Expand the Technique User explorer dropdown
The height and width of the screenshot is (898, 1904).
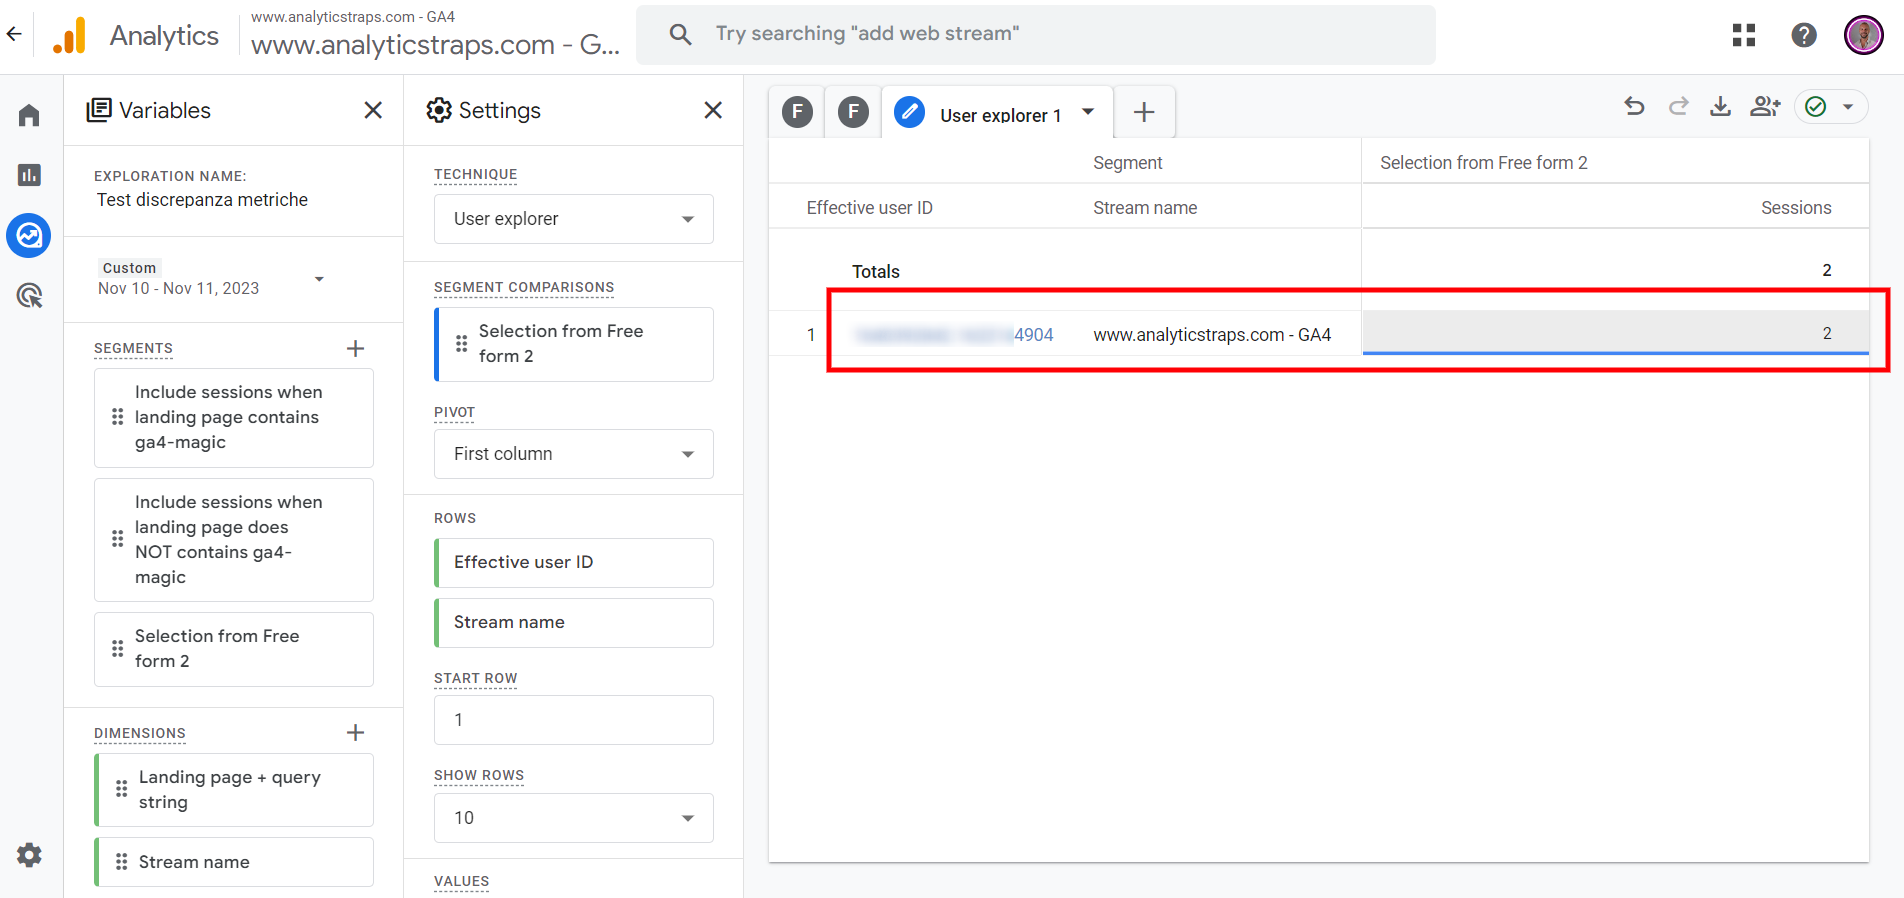(573, 219)
